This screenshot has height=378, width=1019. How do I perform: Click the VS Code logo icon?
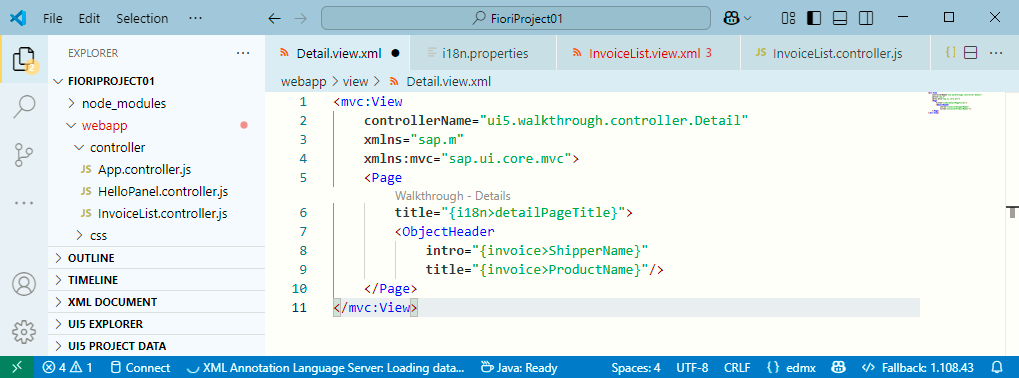[18, 18]
